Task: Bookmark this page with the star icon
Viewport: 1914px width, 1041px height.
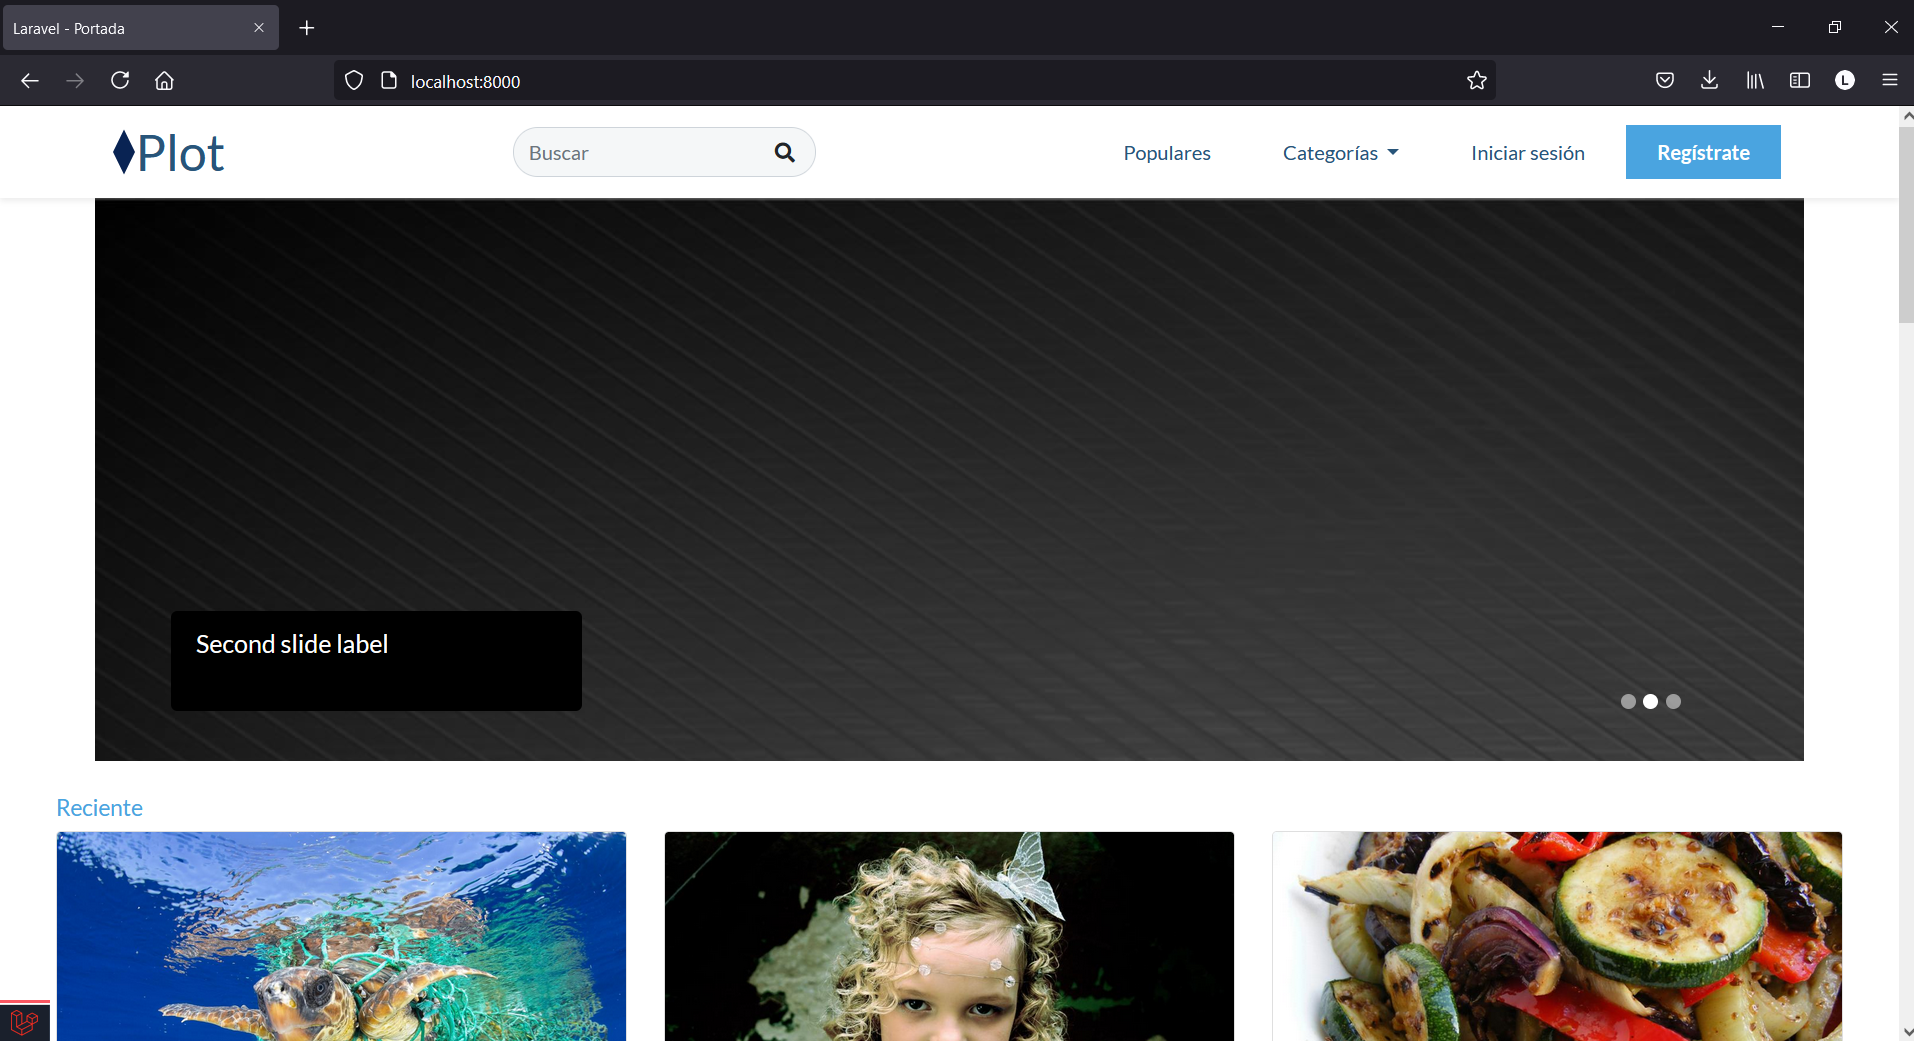Action: pyautogui.click(x=1476, y=81)
